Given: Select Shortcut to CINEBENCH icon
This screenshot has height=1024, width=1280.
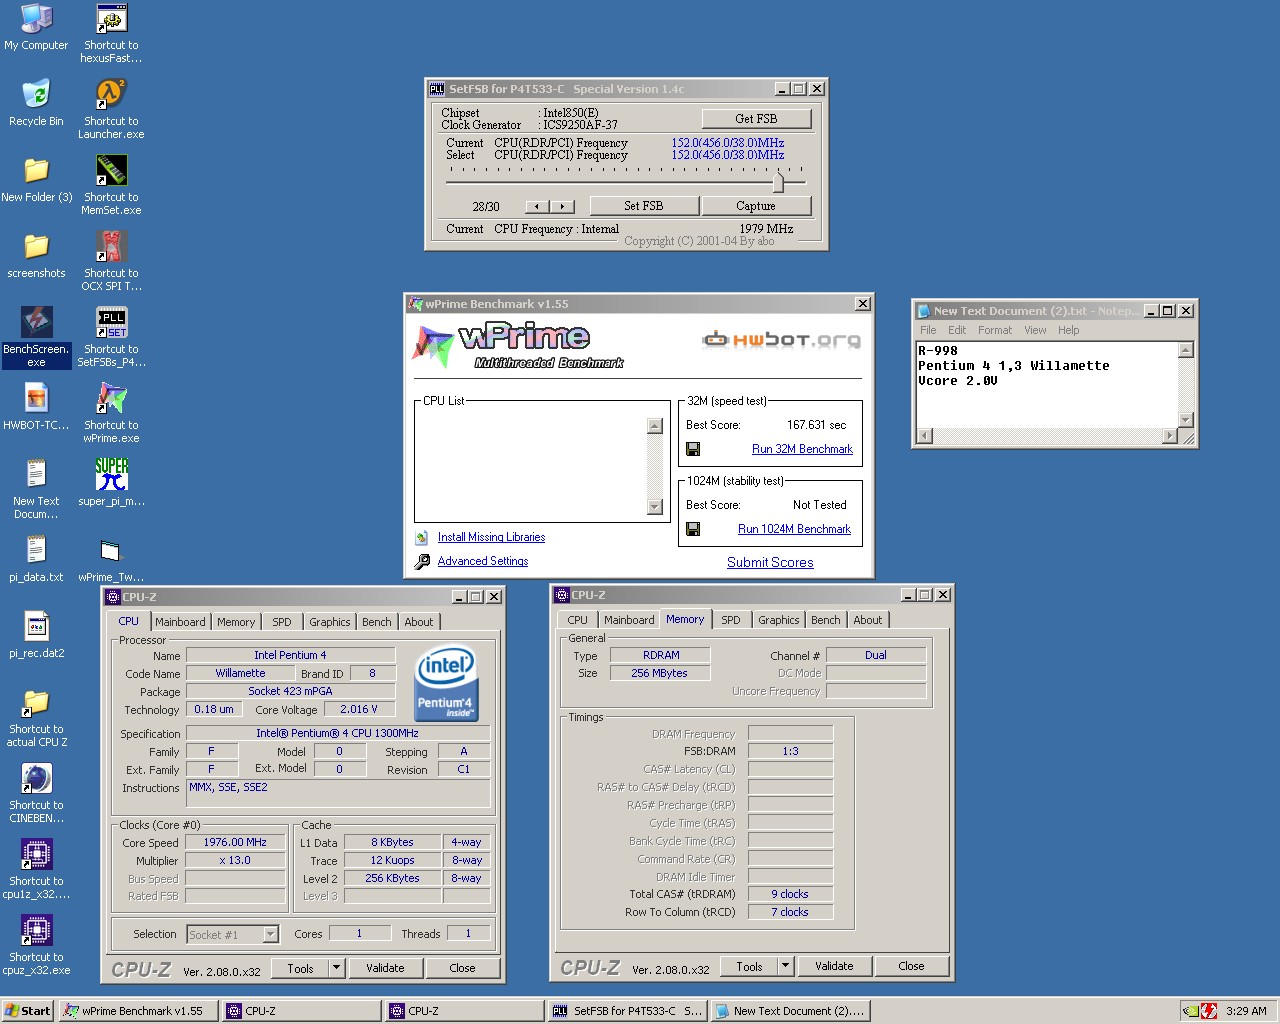Looking at the screenshot, I should tap(36, 793).
